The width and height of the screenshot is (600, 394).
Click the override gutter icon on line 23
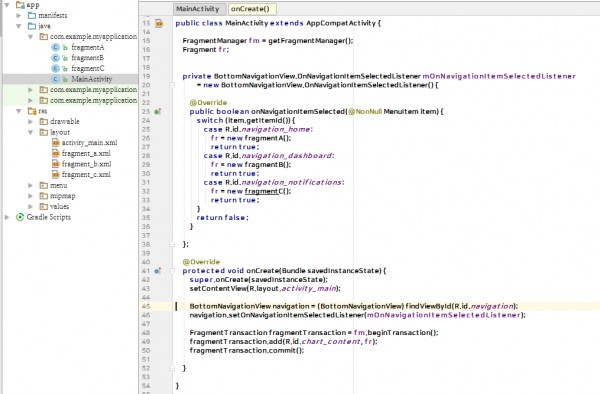pyautogui.click(x=158, y=112)
